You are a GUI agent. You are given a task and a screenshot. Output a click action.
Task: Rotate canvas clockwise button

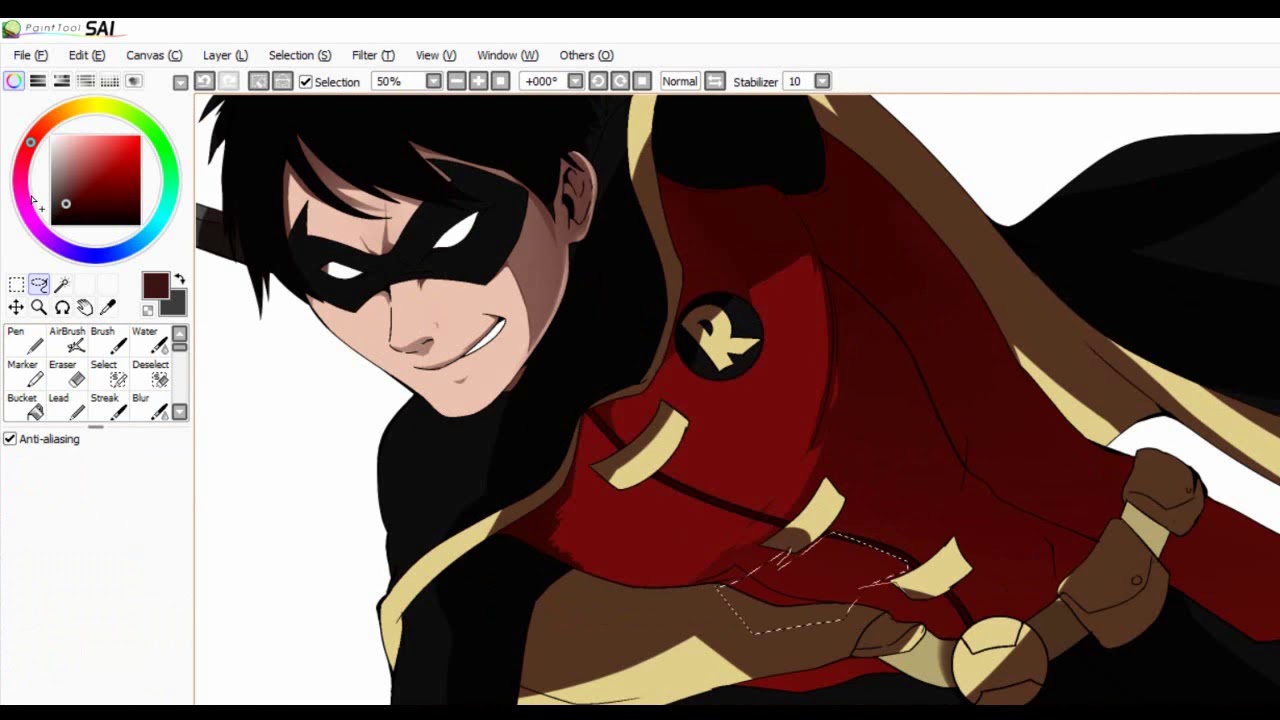620,81
